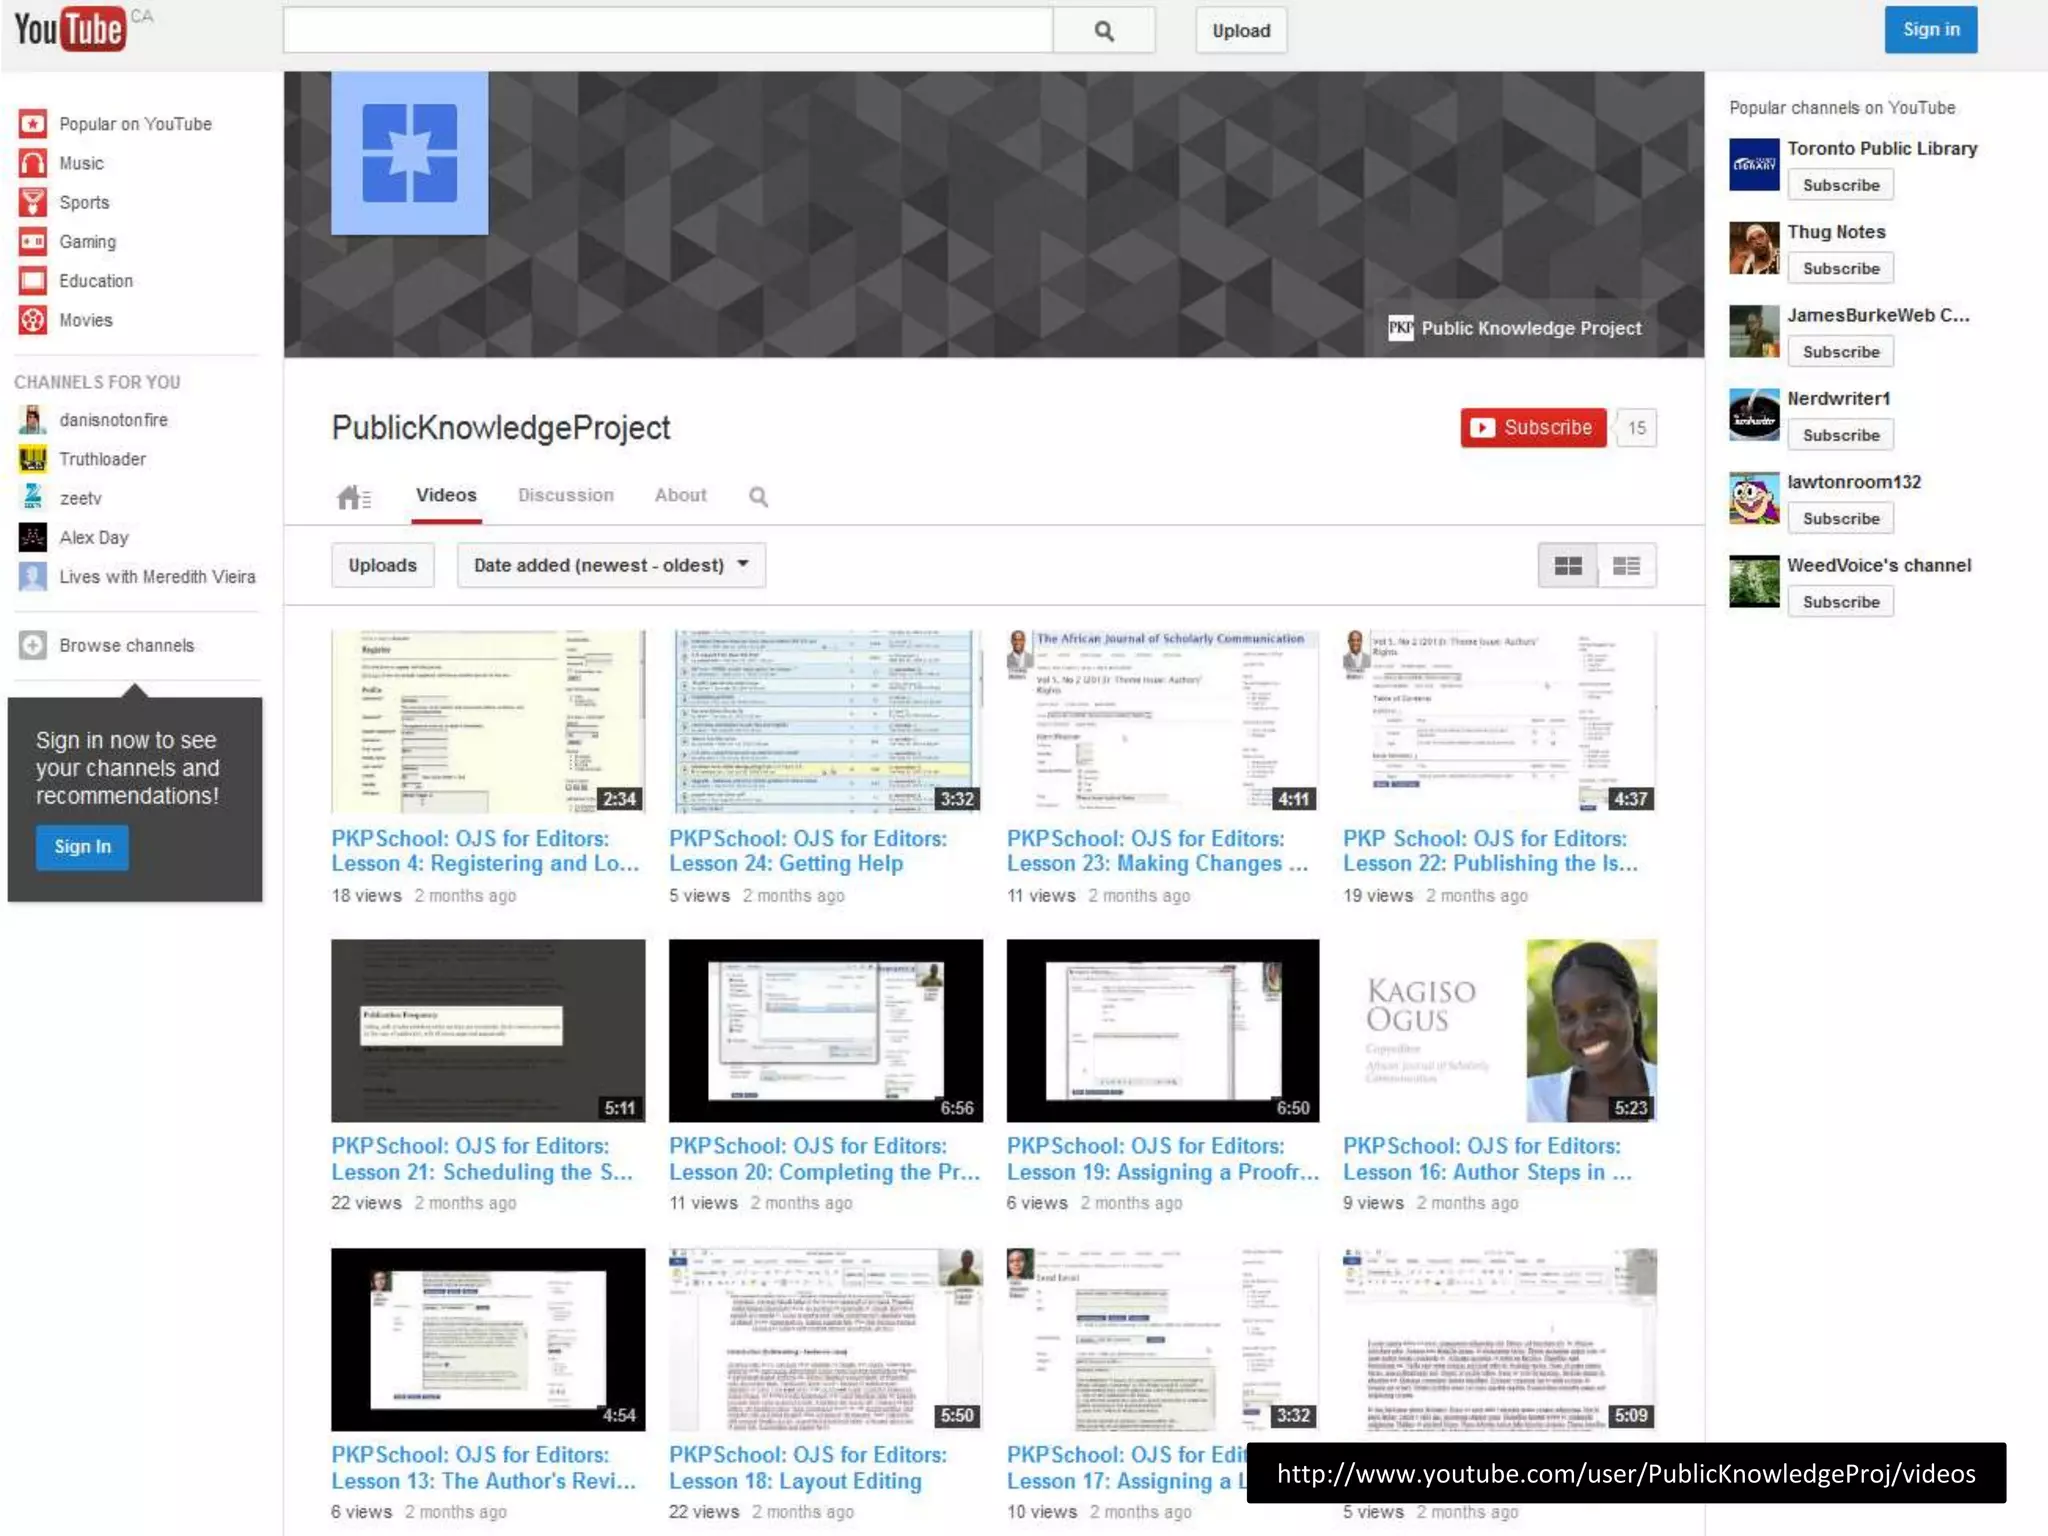This screenshot has width=2048, height=1536.
Task: Click the top-right Sign in button
Action: click(1931, 30)
